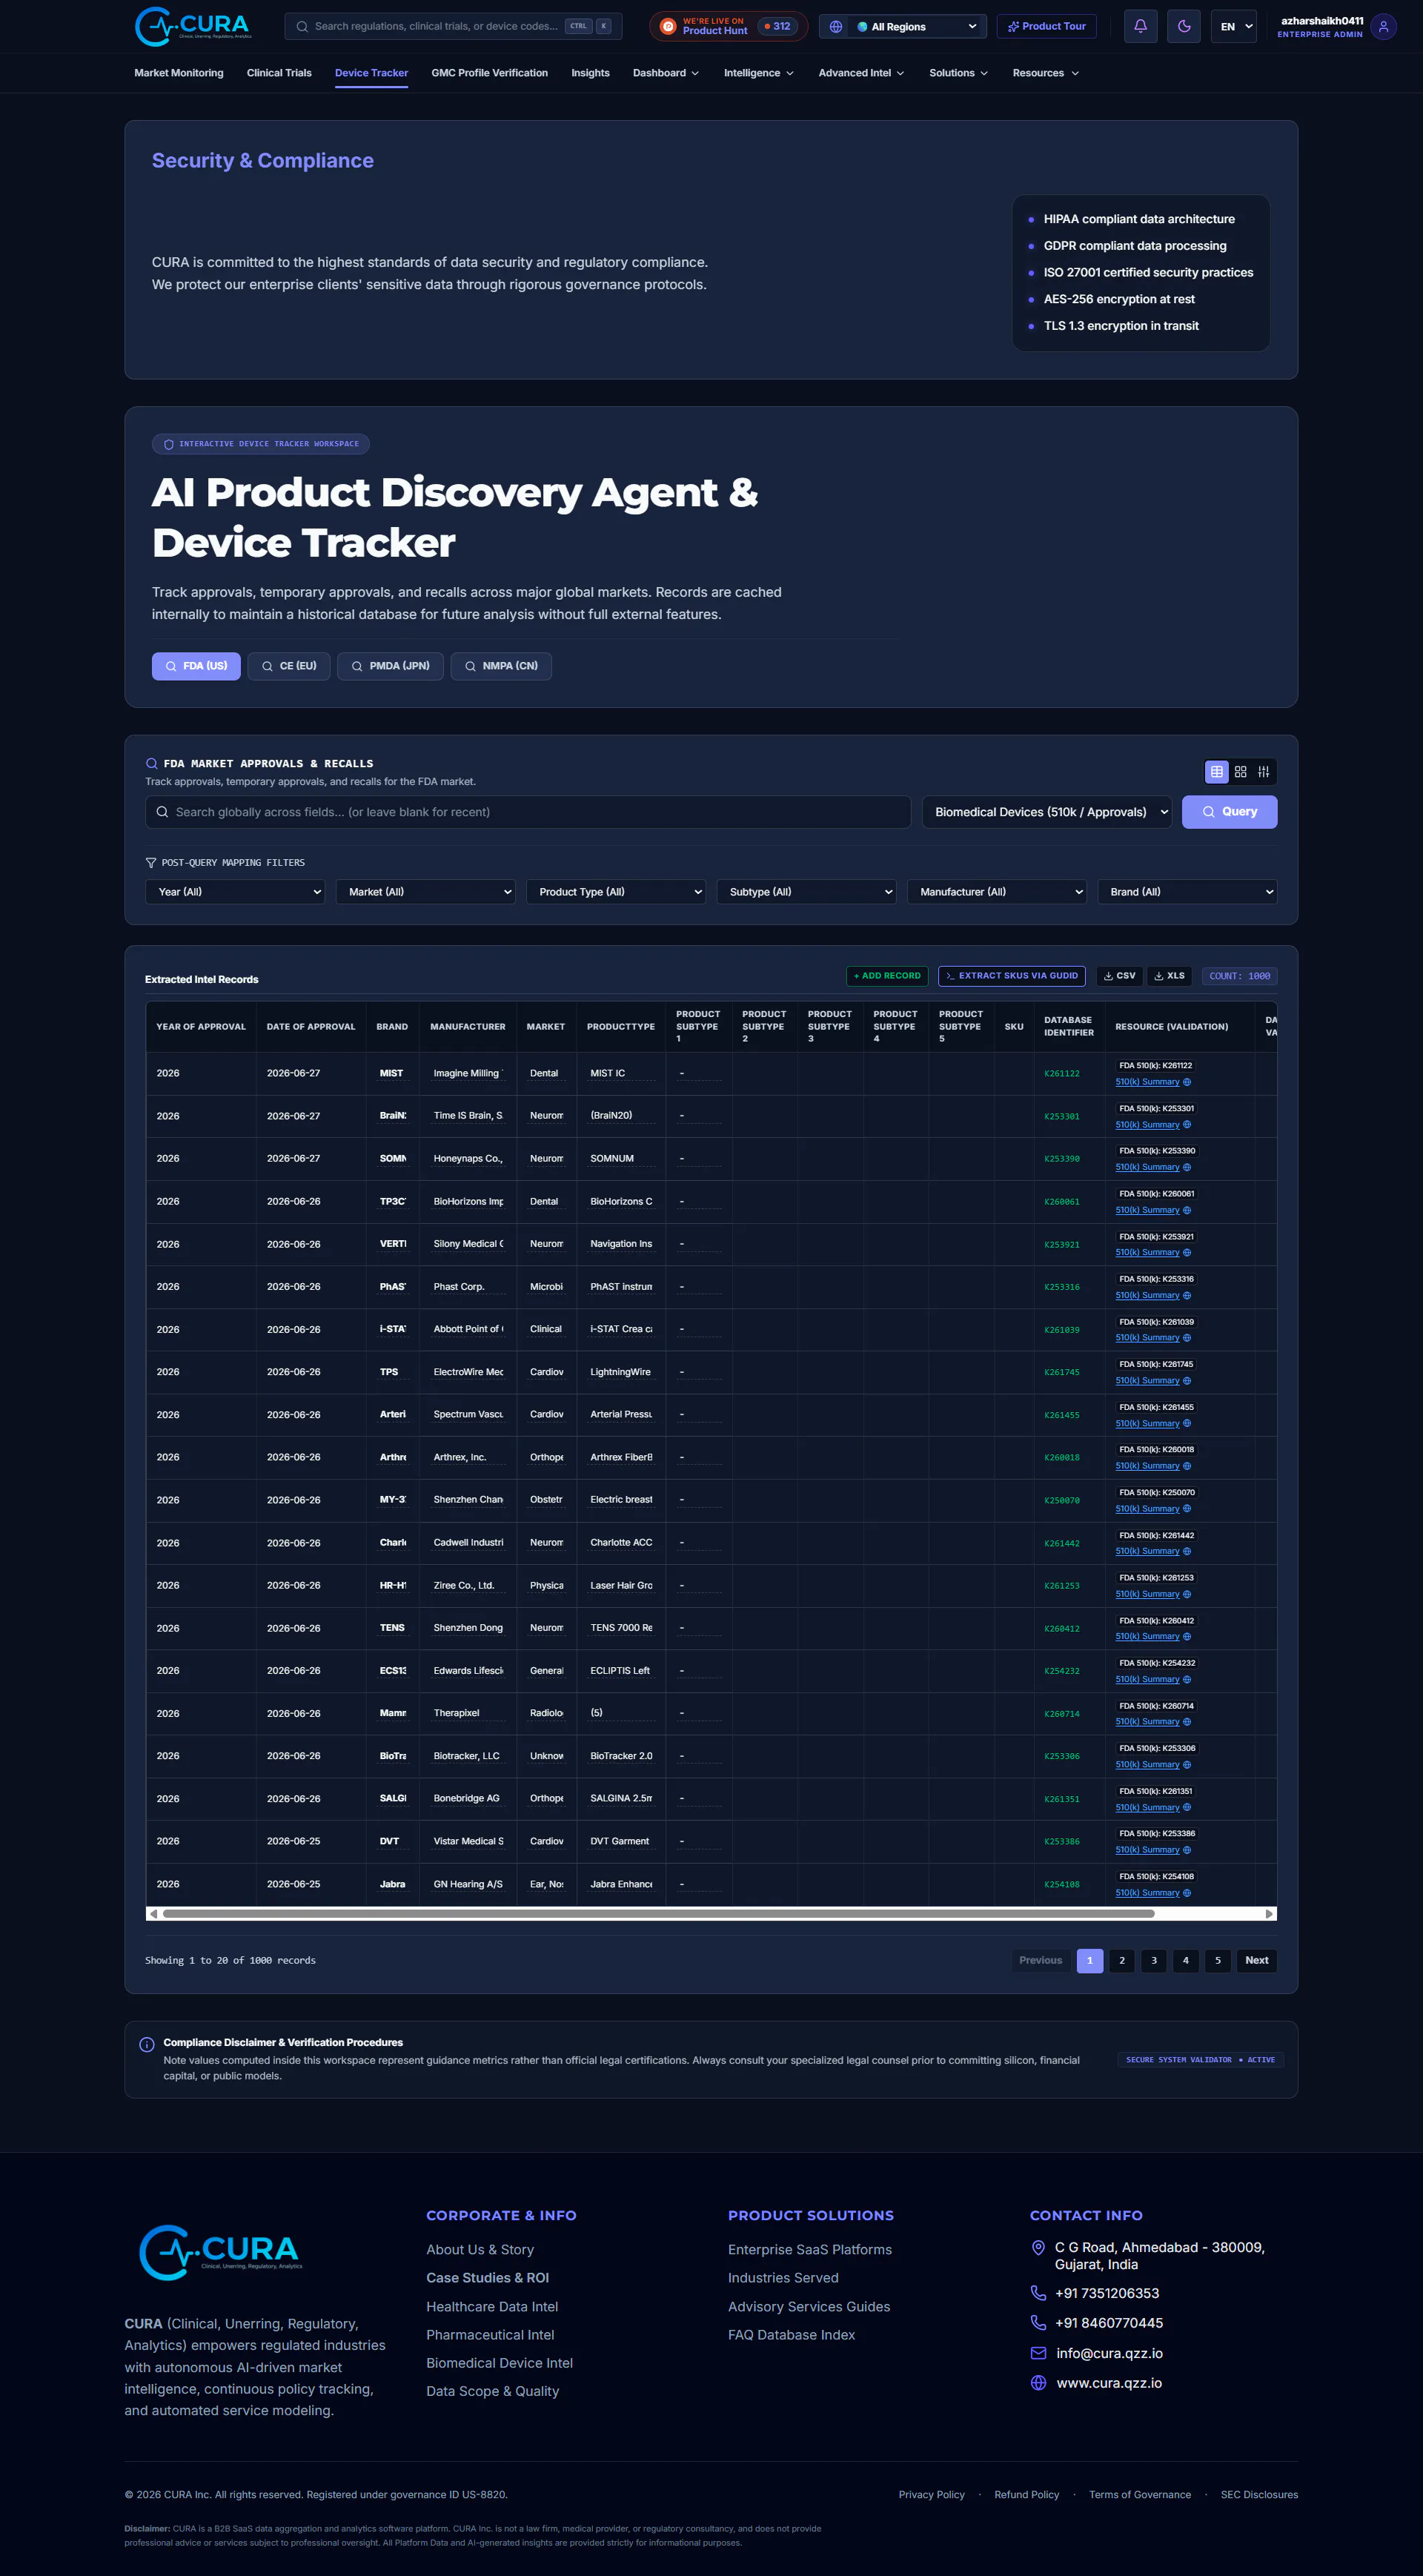The image size is (1423, 2576).
Task: Export records as CSV
Action: [1119, 976]
